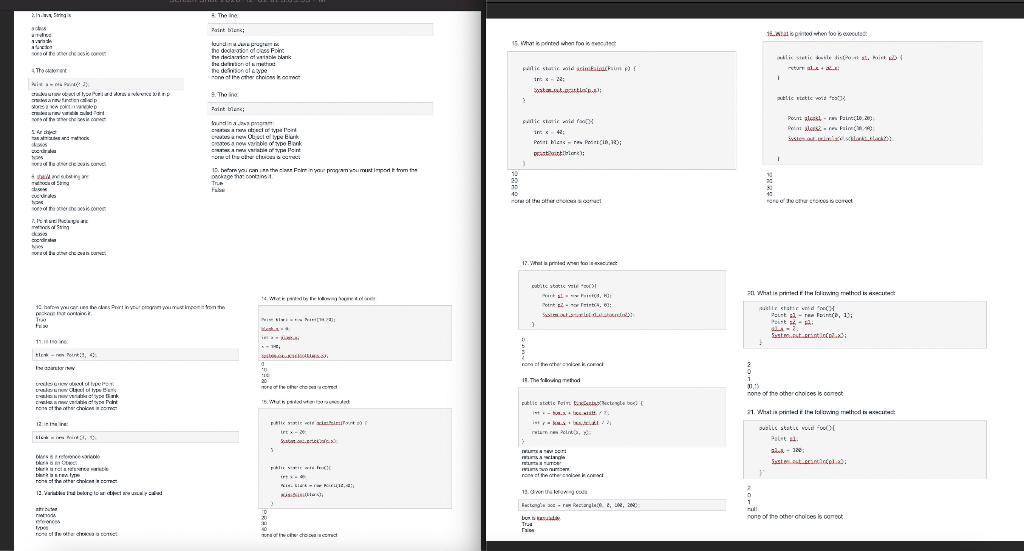Viewport: 1024px width, 551px height.
Task: Click question 6 about charAt and substring
Action: click(x=60, y=176)
